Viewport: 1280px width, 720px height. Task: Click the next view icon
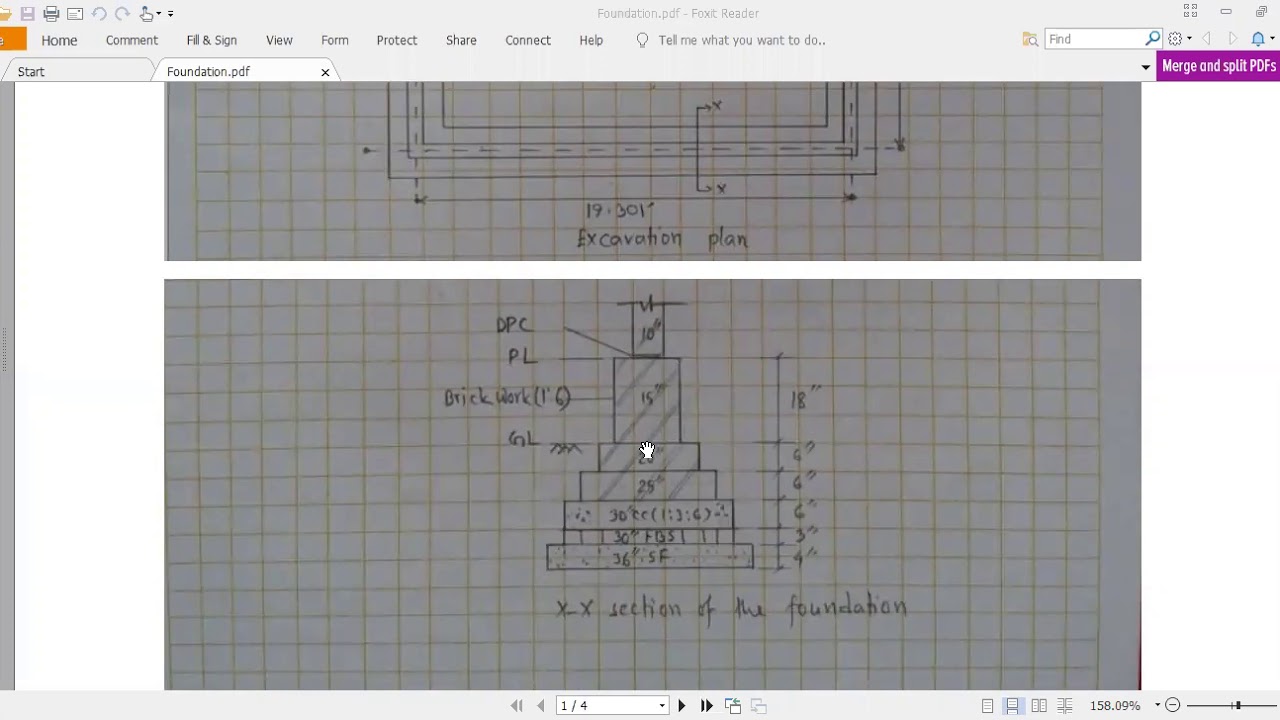(758, 706)
